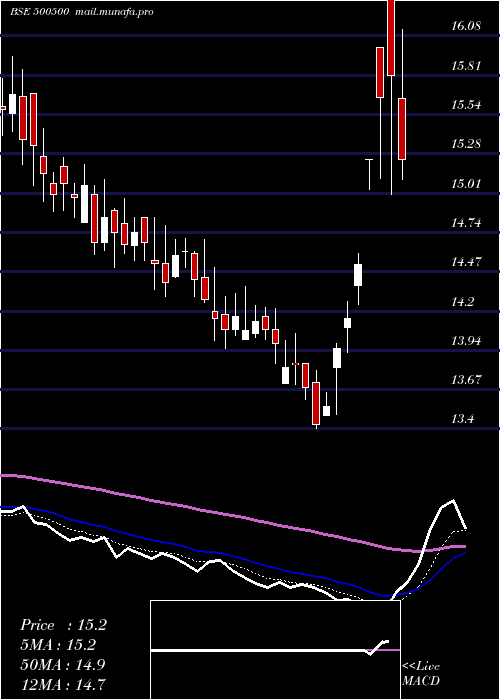Screen dimensions: 500x700
Task: Select the 14.74 price axis label
Action: click(x=466, y=222)
